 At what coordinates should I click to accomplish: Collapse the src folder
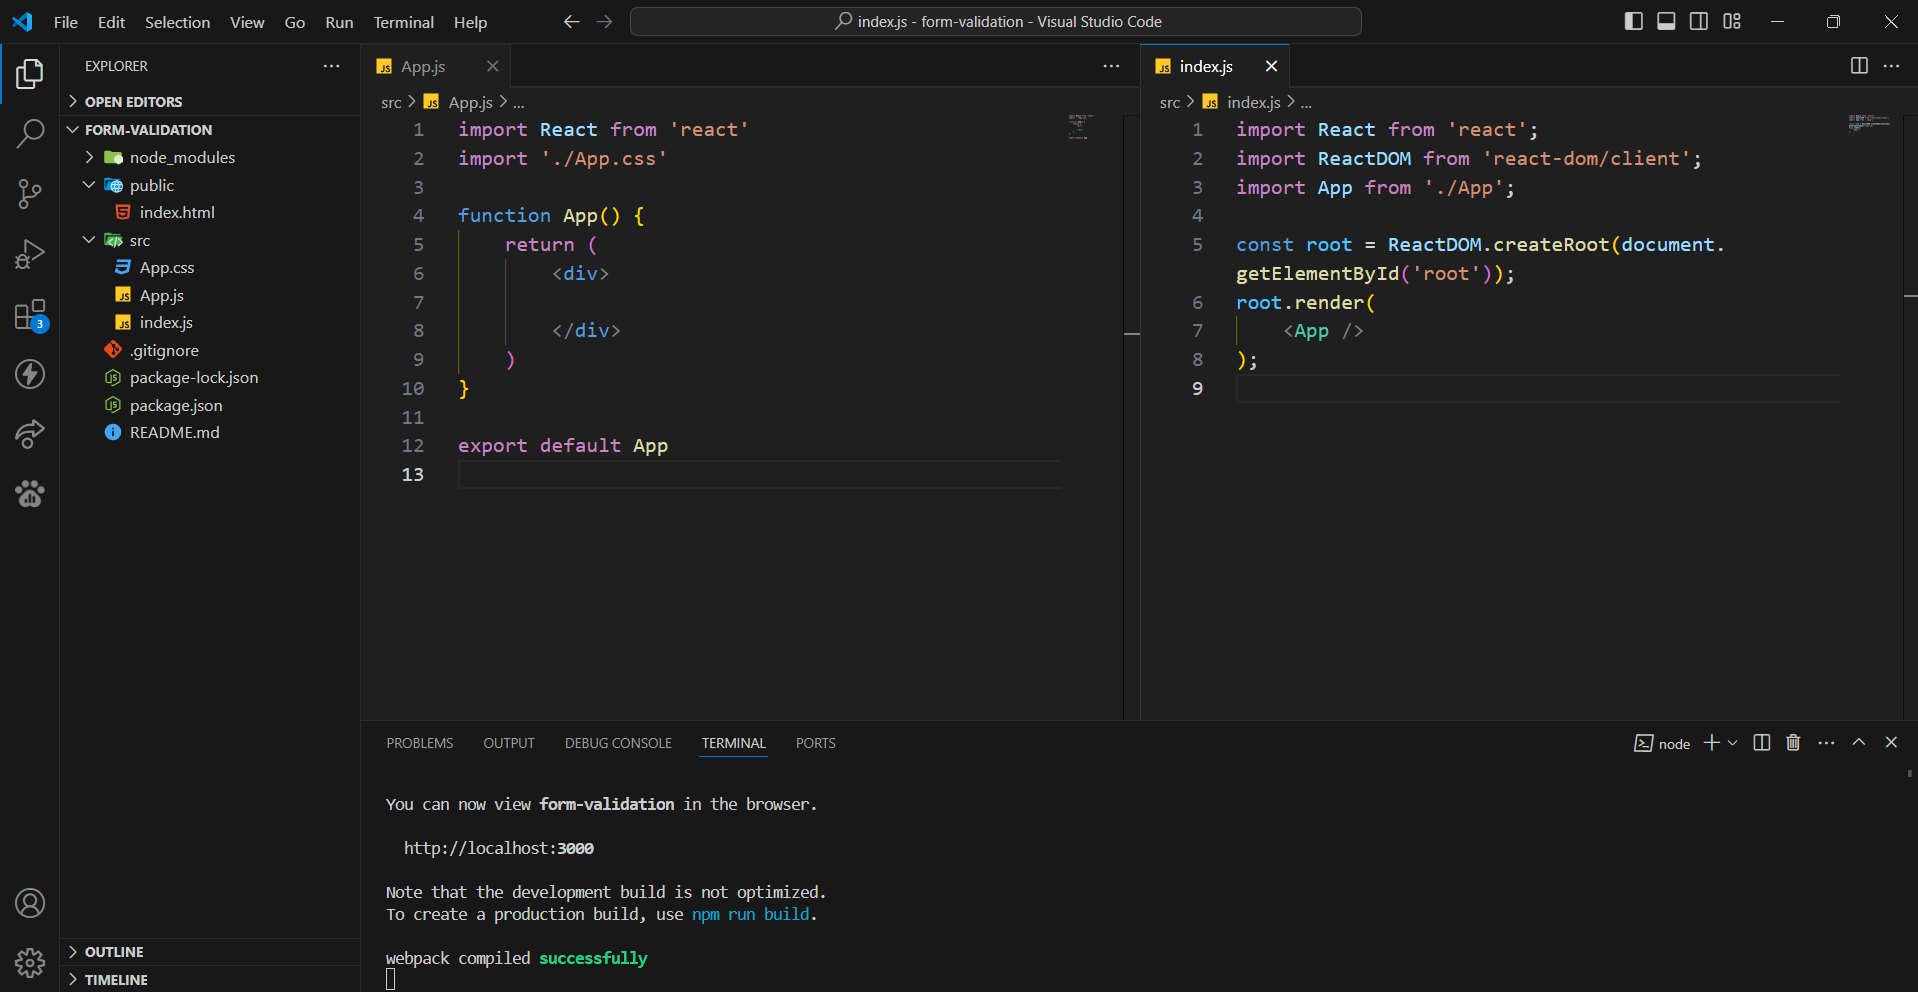click(139, 240)
